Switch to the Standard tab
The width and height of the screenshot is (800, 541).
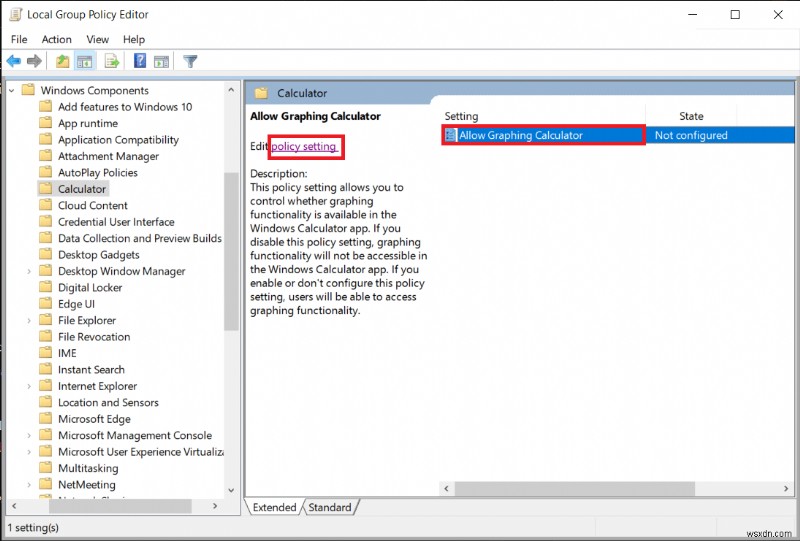(x=330, y=507)
